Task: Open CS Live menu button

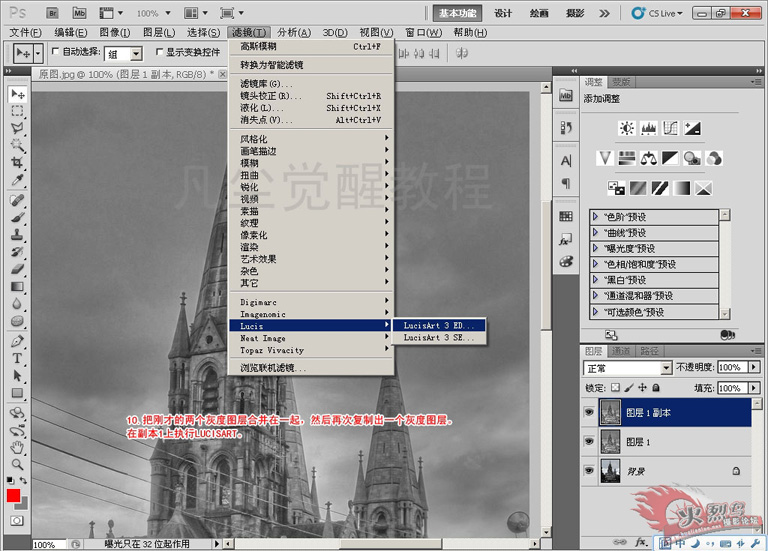Action: [x=657, y=13]
